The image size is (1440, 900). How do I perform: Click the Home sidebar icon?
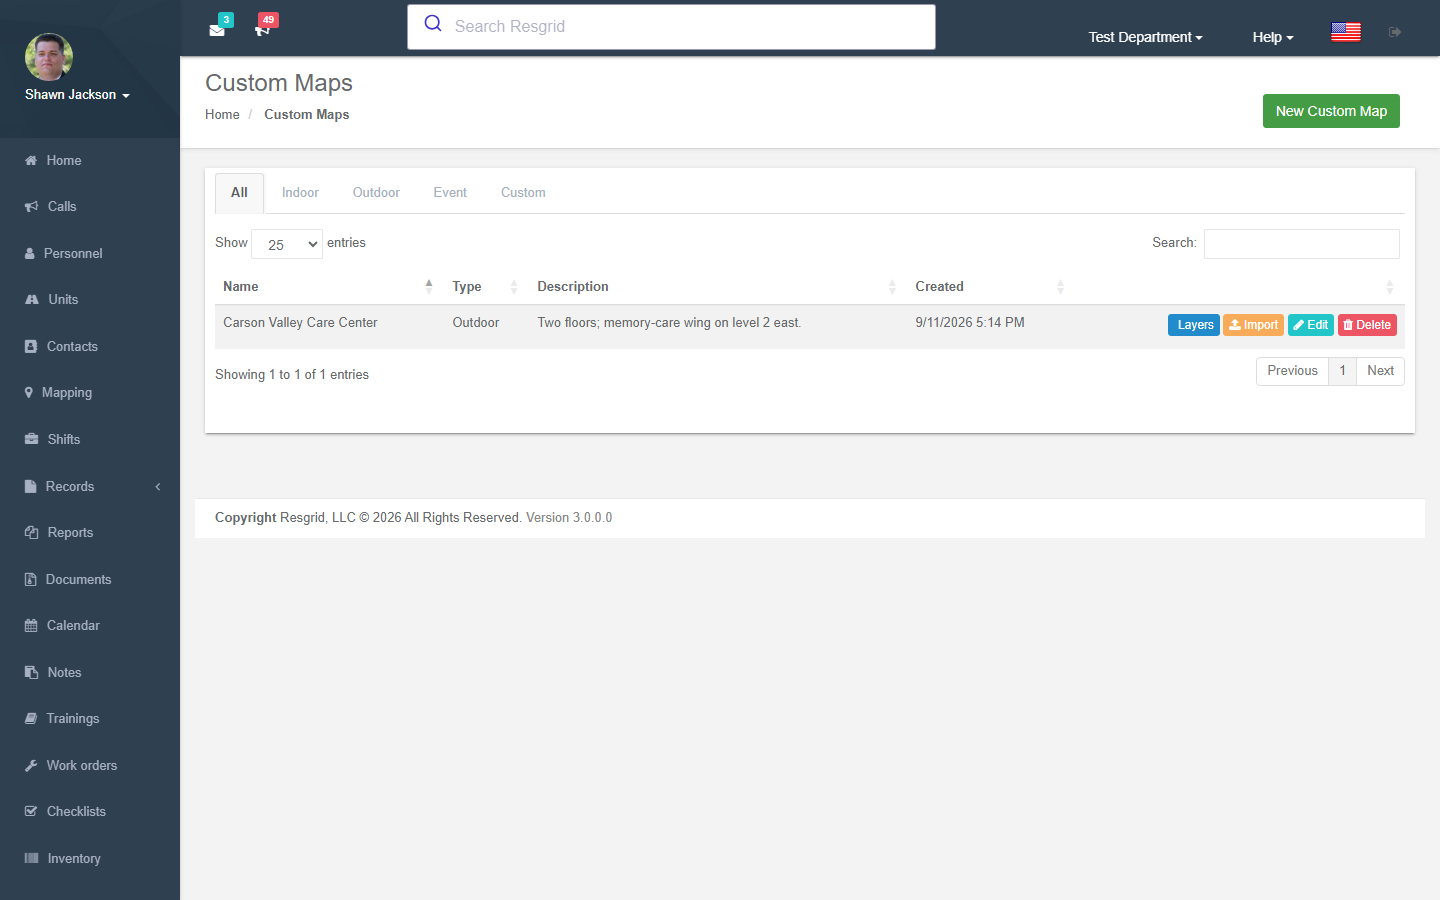pos(31,160)
